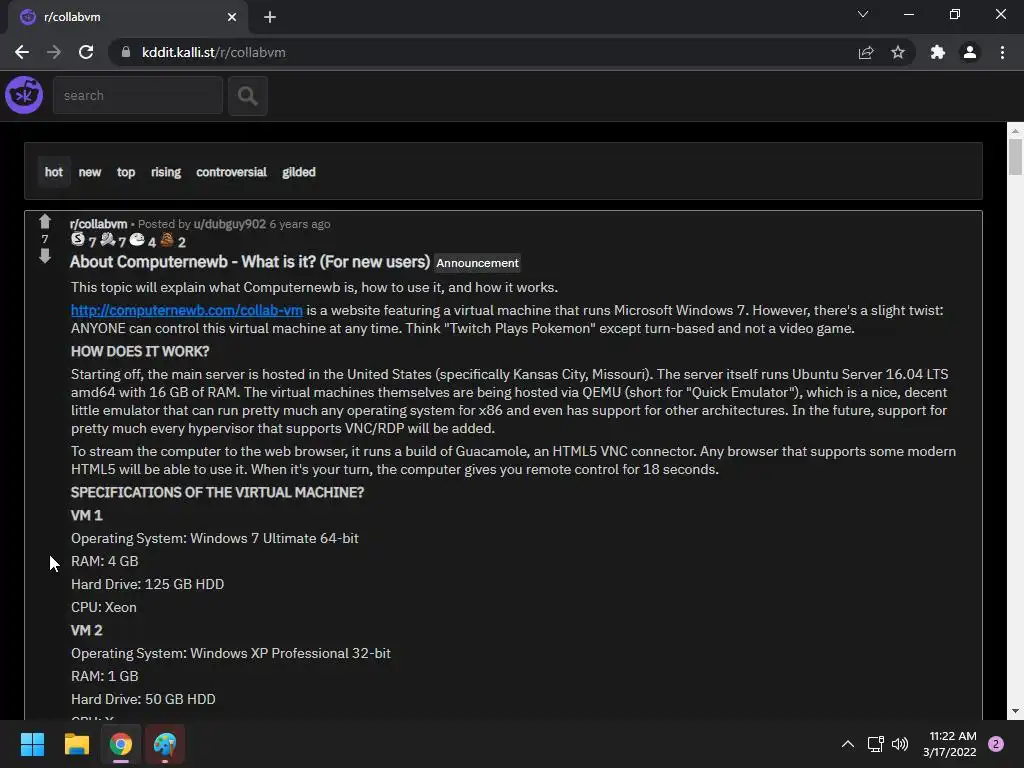Select the new sort tab
Viewport: 1024px width, 768px height.
90,172
